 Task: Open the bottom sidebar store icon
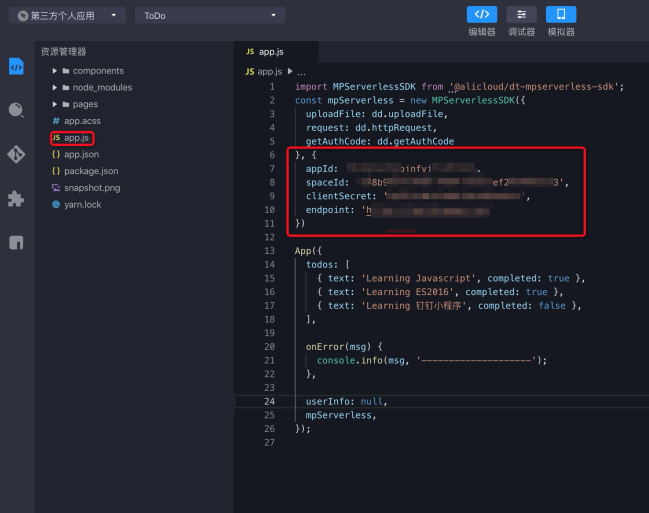click(x=16, y=242)
